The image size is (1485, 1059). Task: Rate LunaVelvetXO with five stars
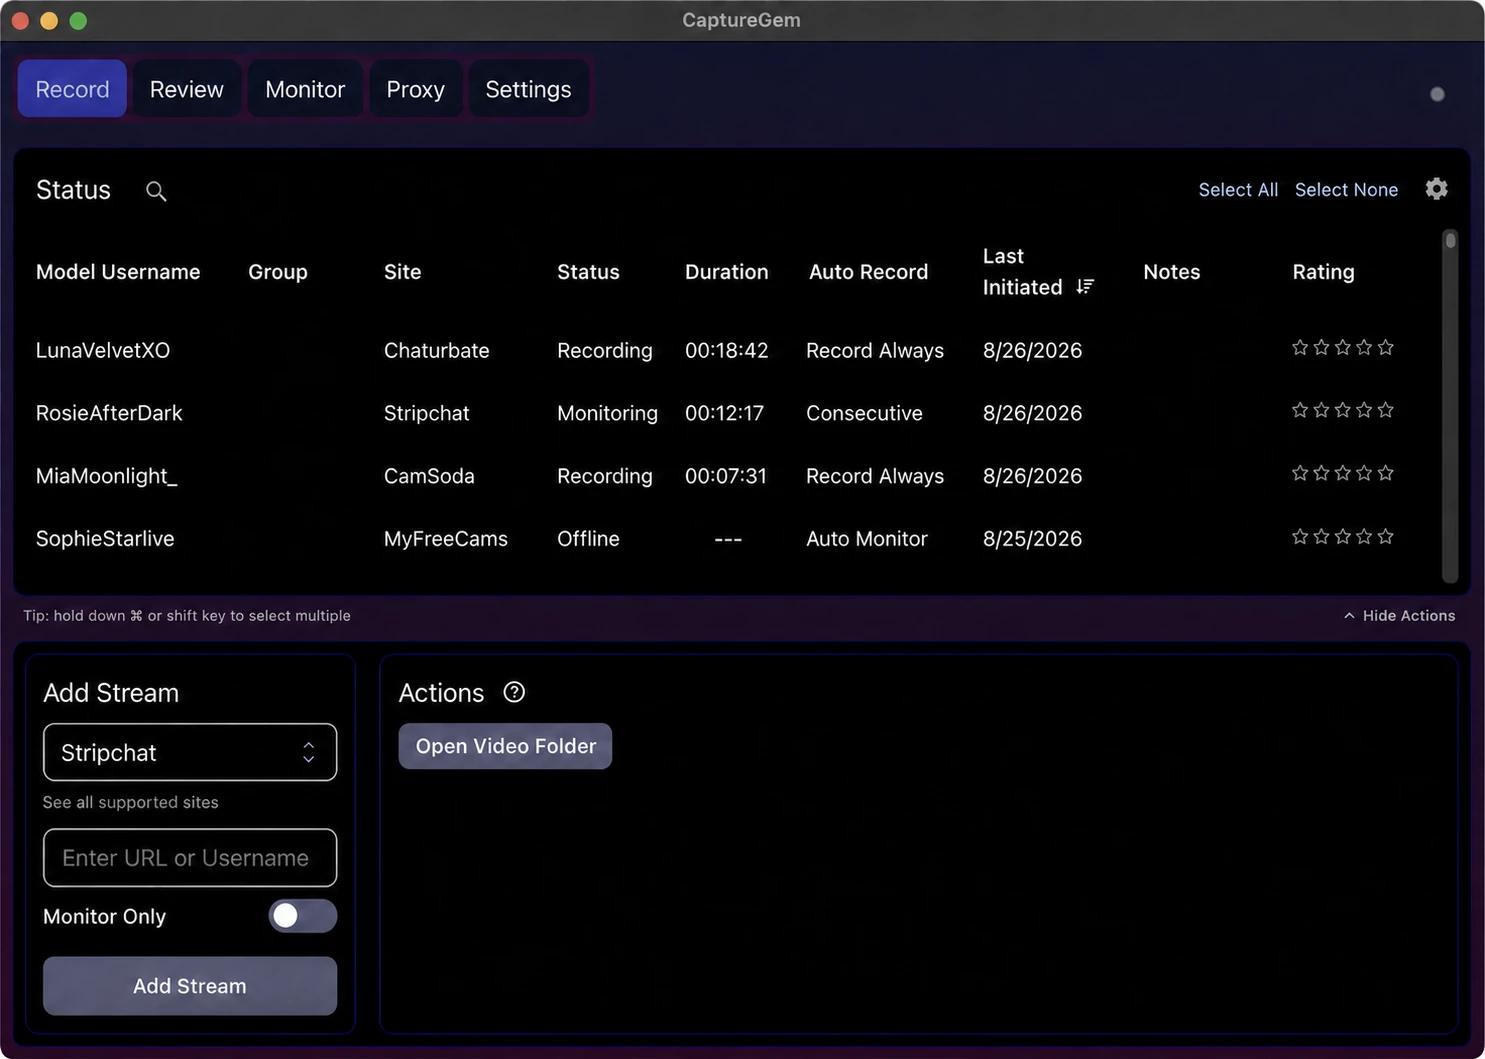[x=1385, y=348]
